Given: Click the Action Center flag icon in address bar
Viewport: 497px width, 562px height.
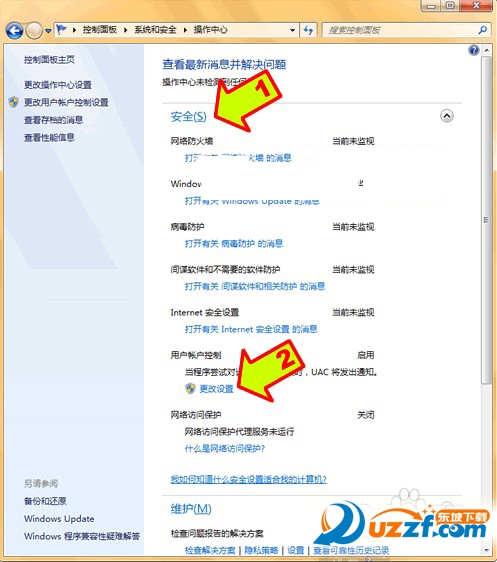Looking at the screenshot, I should (62, 29).
